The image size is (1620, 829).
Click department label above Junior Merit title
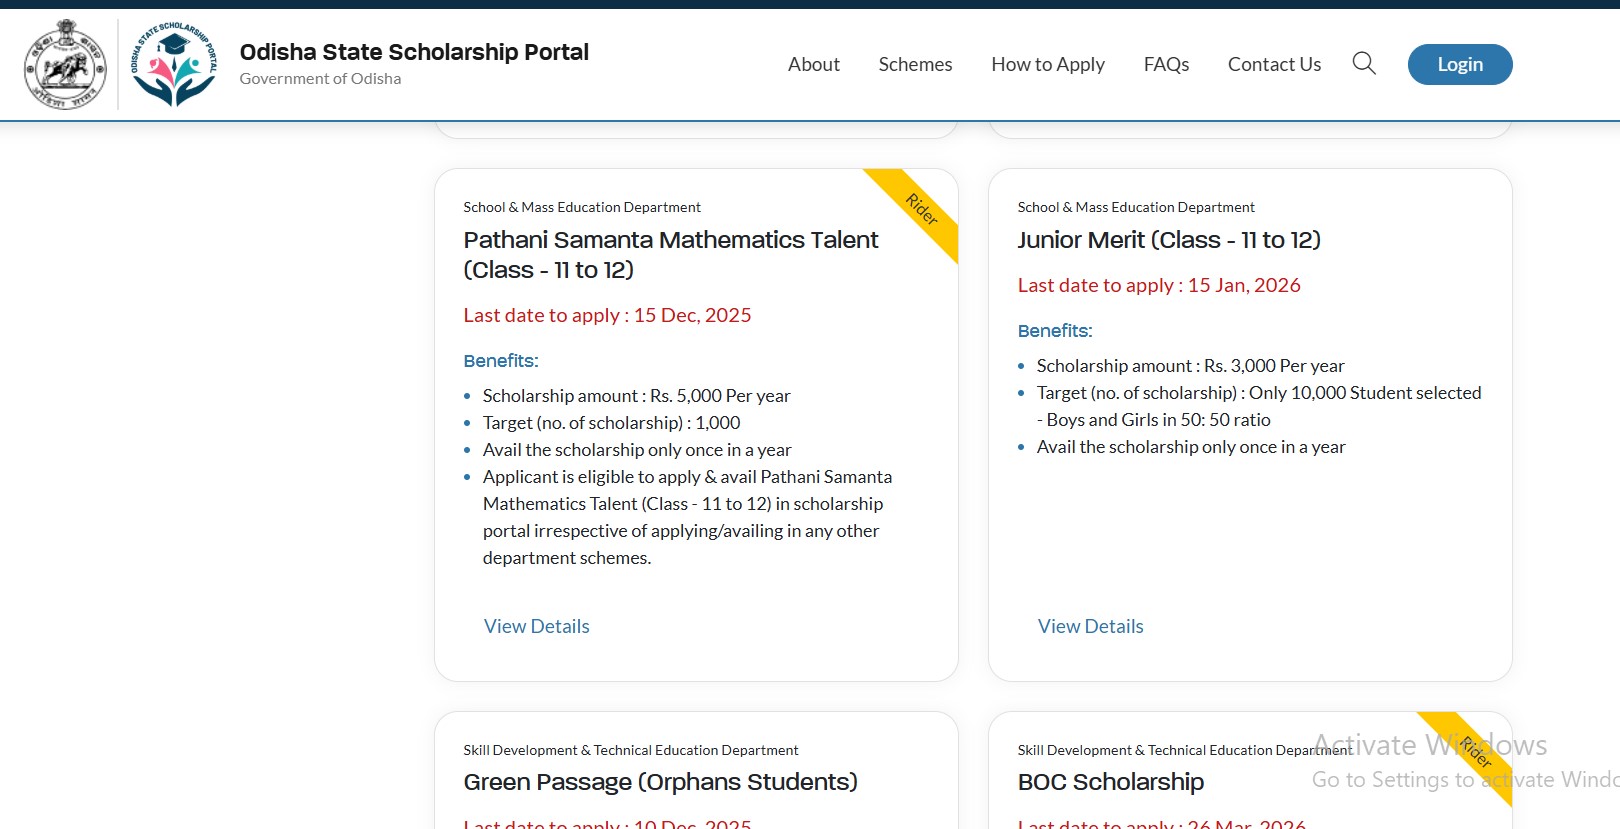(1136, 207)
